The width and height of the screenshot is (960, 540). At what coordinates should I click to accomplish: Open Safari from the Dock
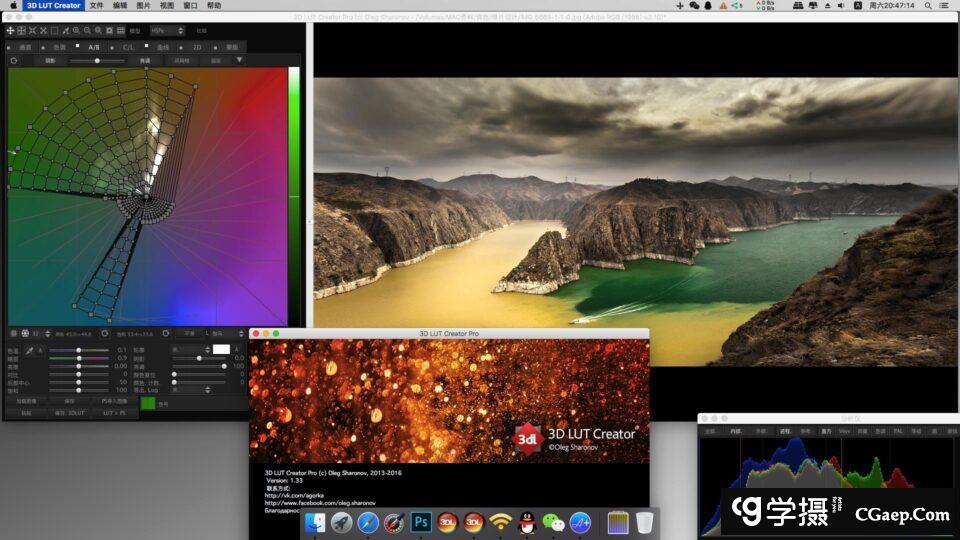[x=368, y=522]
